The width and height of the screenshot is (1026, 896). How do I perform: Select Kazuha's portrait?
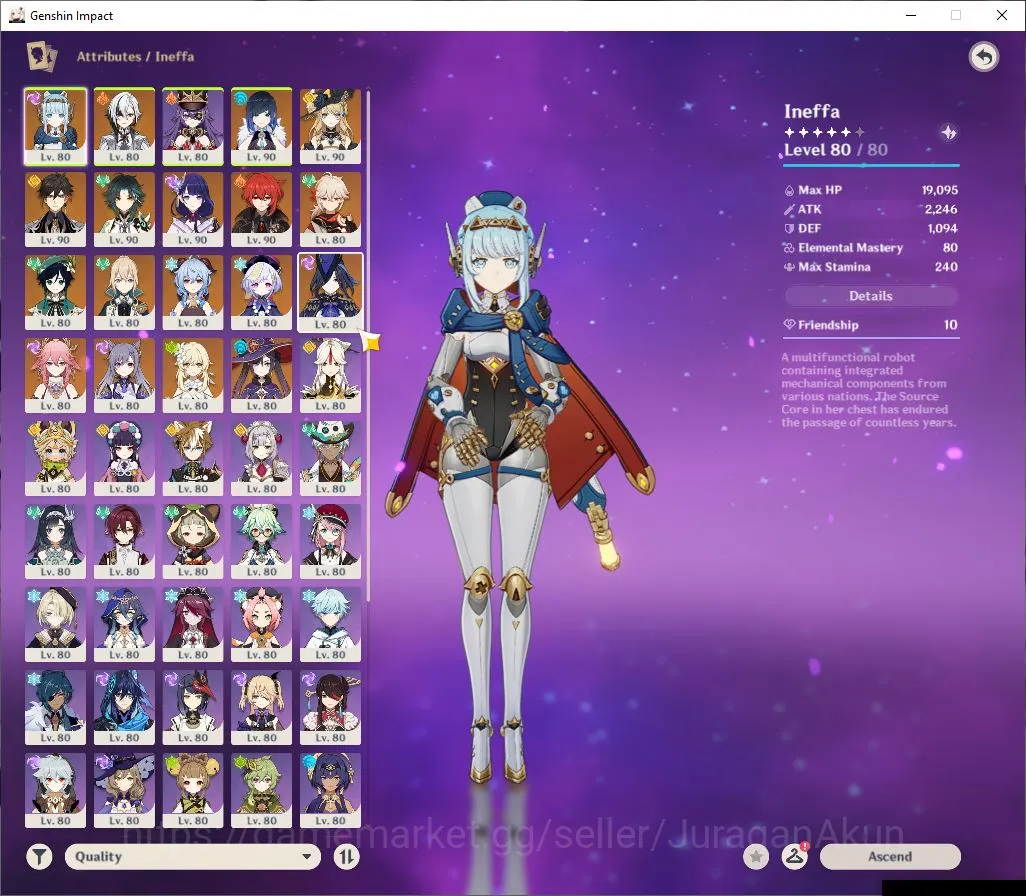pyautogui.click(x=330, y=209)
